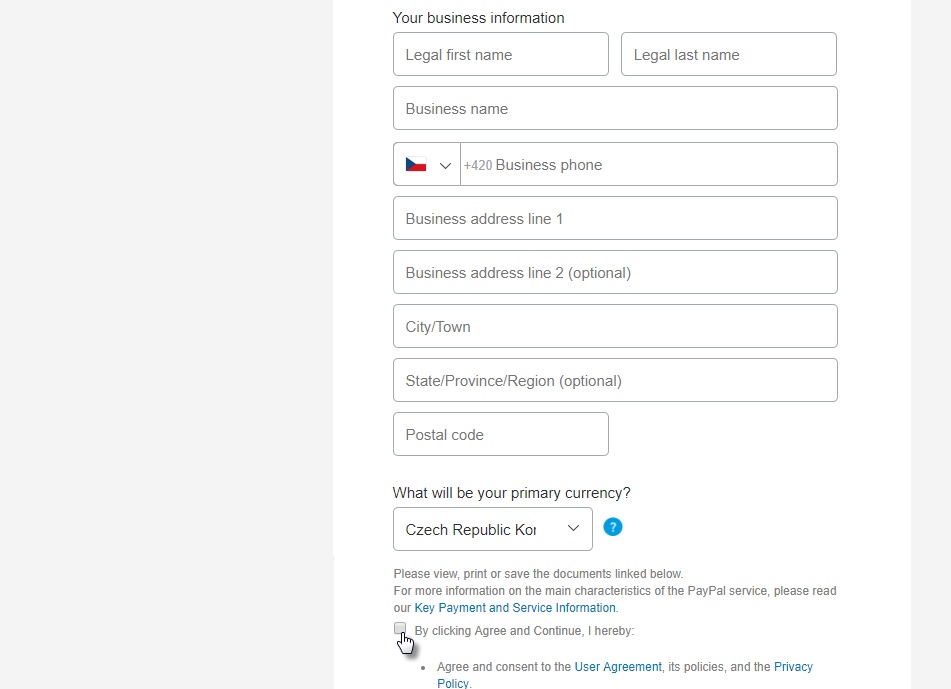The image size is (951, 689).
Task: Click the blue currency help question icon
Action: pos(613,527)
